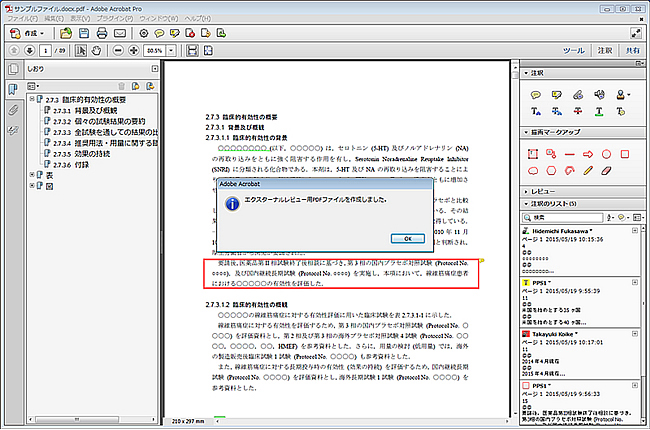Screen dimensions: 650x430
Task: Open the ツール pane
Action: (x=574, y=51)
